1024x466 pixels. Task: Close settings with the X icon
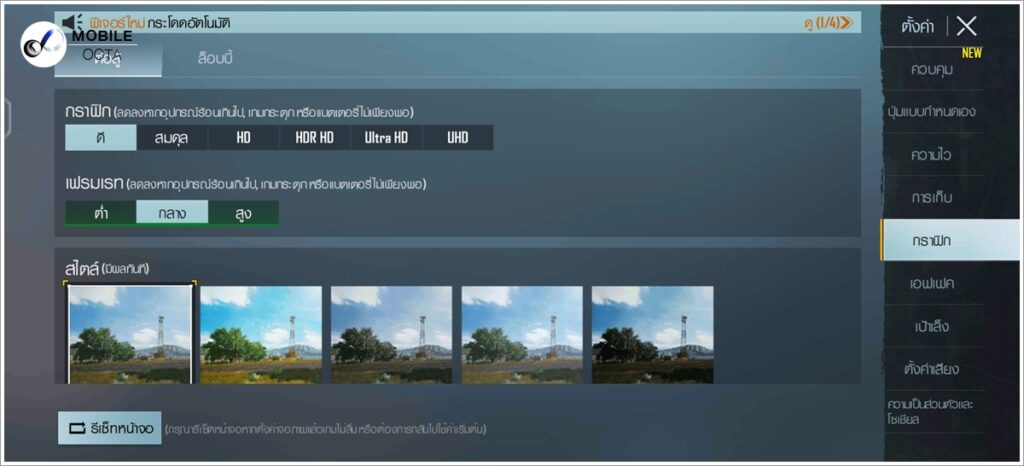[x=966, y=27]
